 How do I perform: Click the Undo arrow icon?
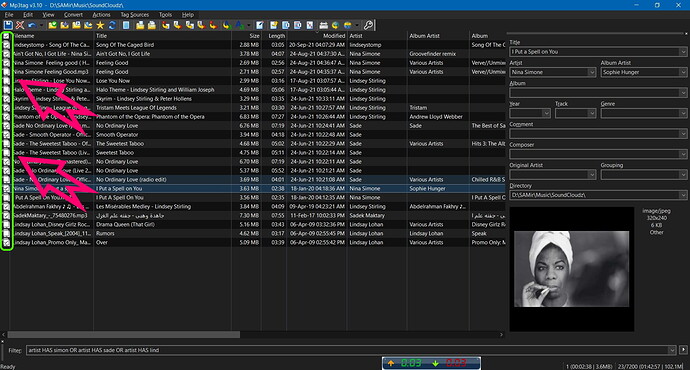(32, 25)
